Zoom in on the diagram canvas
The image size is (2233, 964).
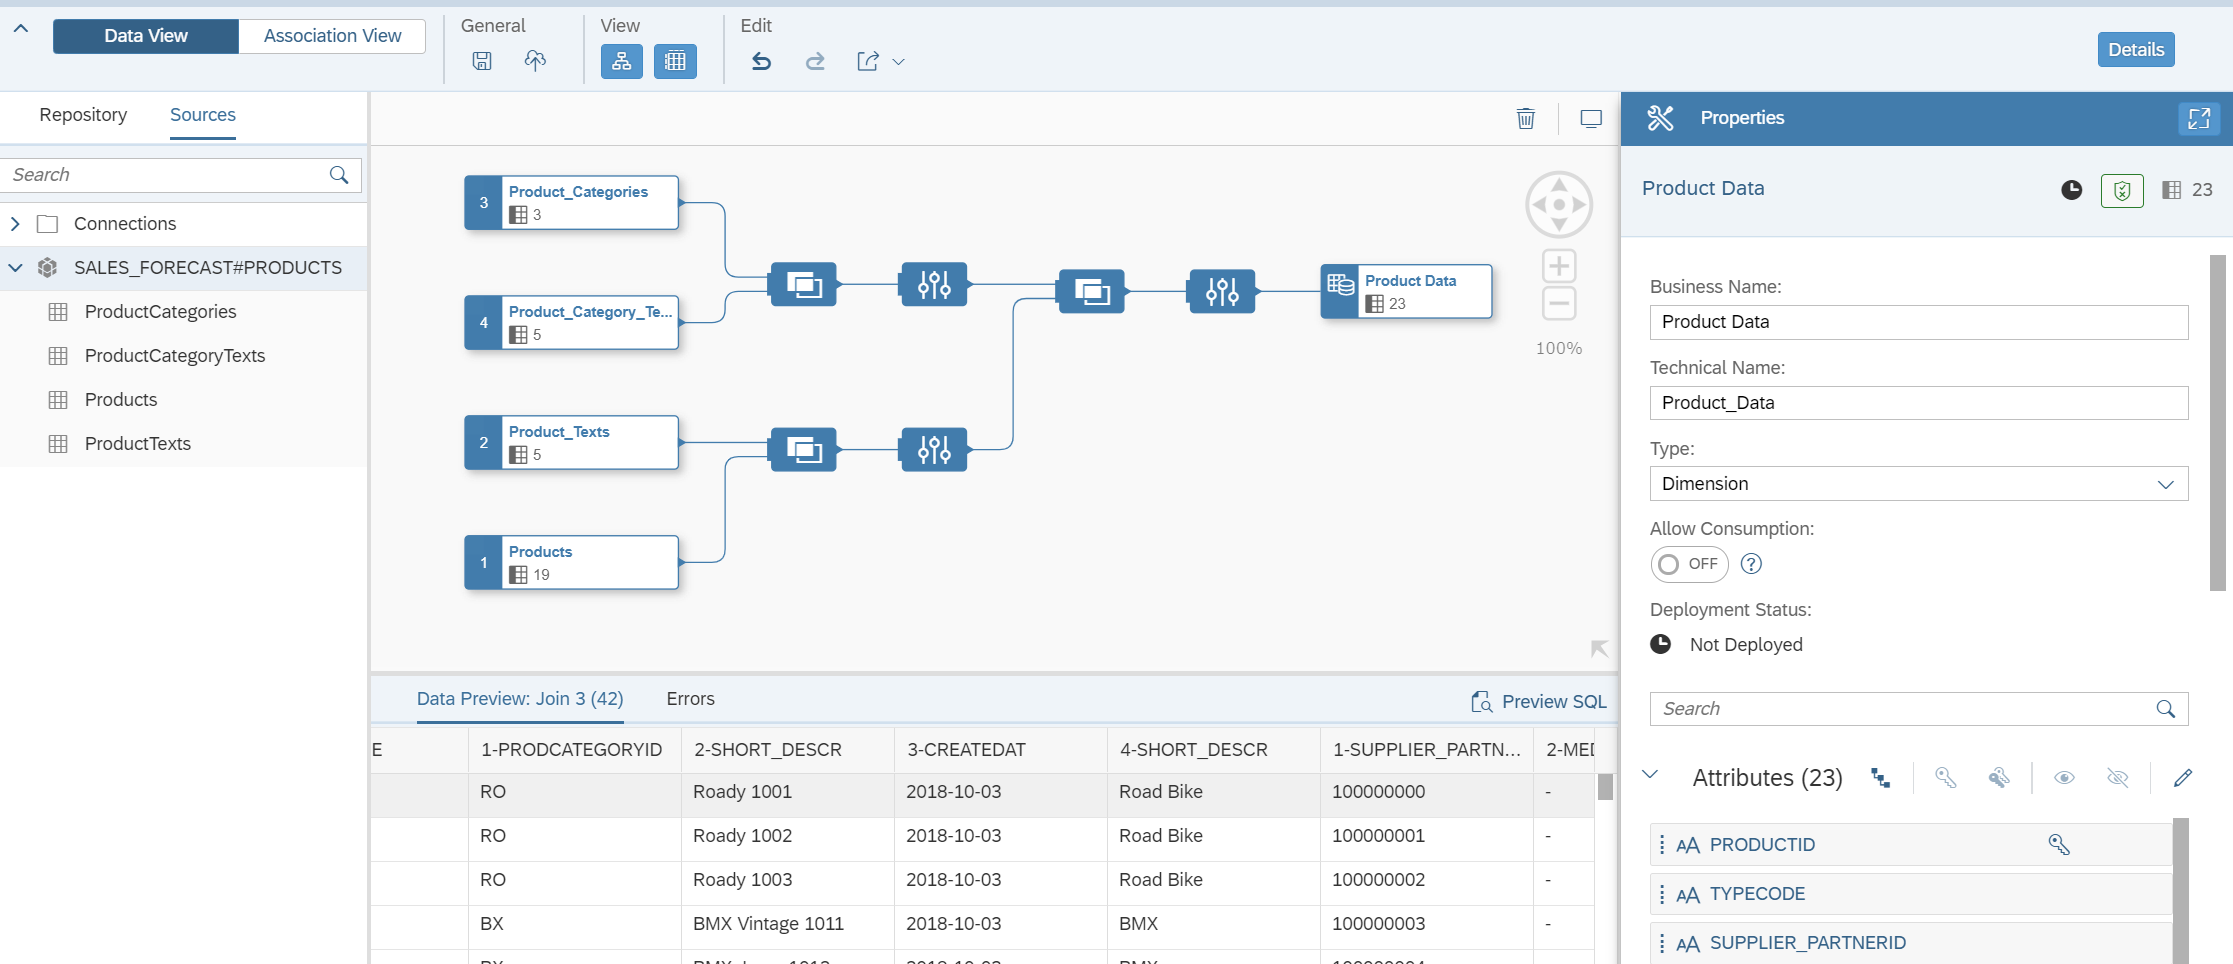point(1558,266)
